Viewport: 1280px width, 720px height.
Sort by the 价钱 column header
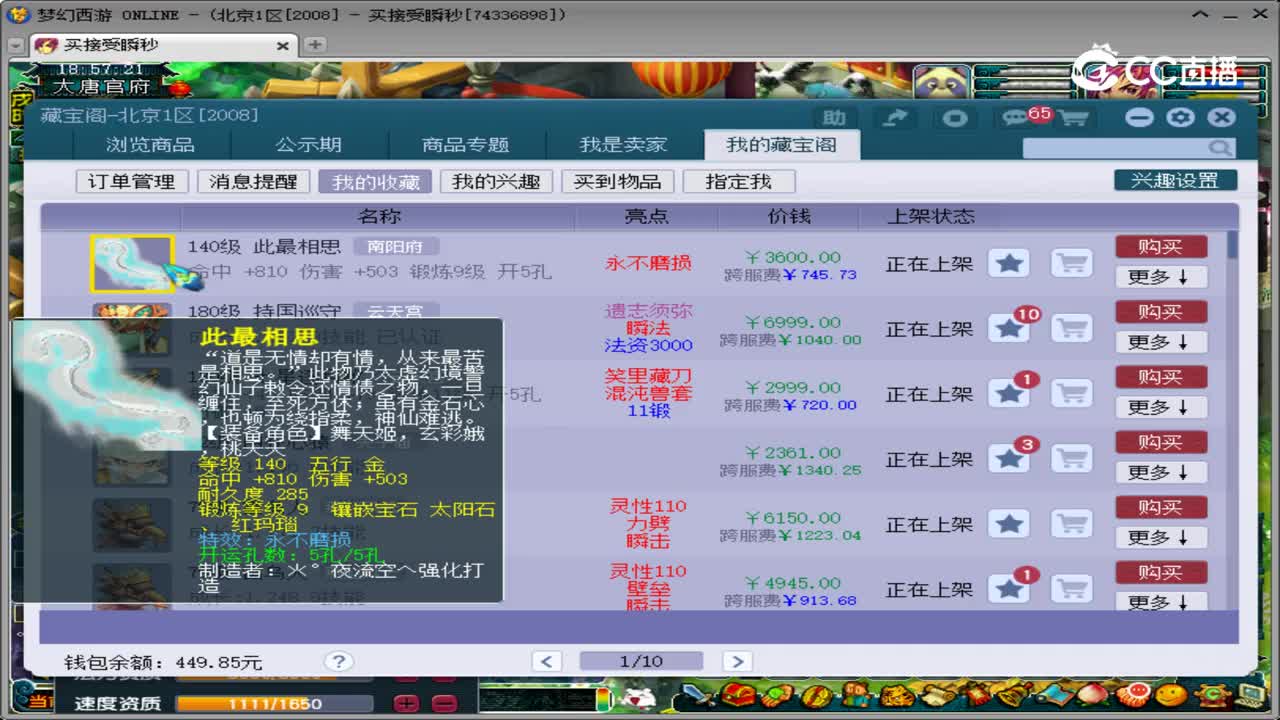789,216
